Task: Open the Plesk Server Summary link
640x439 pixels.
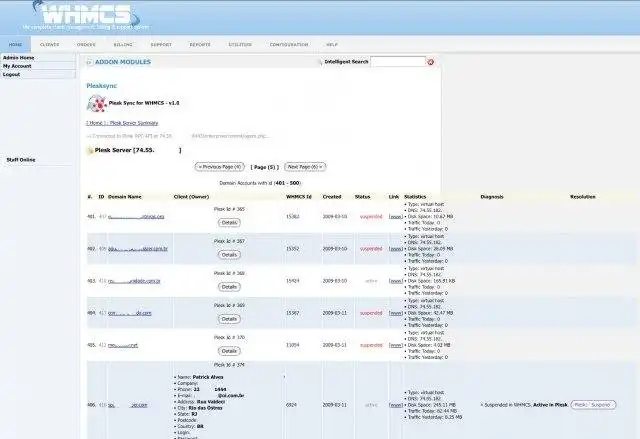Action: pyautogui.click(x=134, y=123)
